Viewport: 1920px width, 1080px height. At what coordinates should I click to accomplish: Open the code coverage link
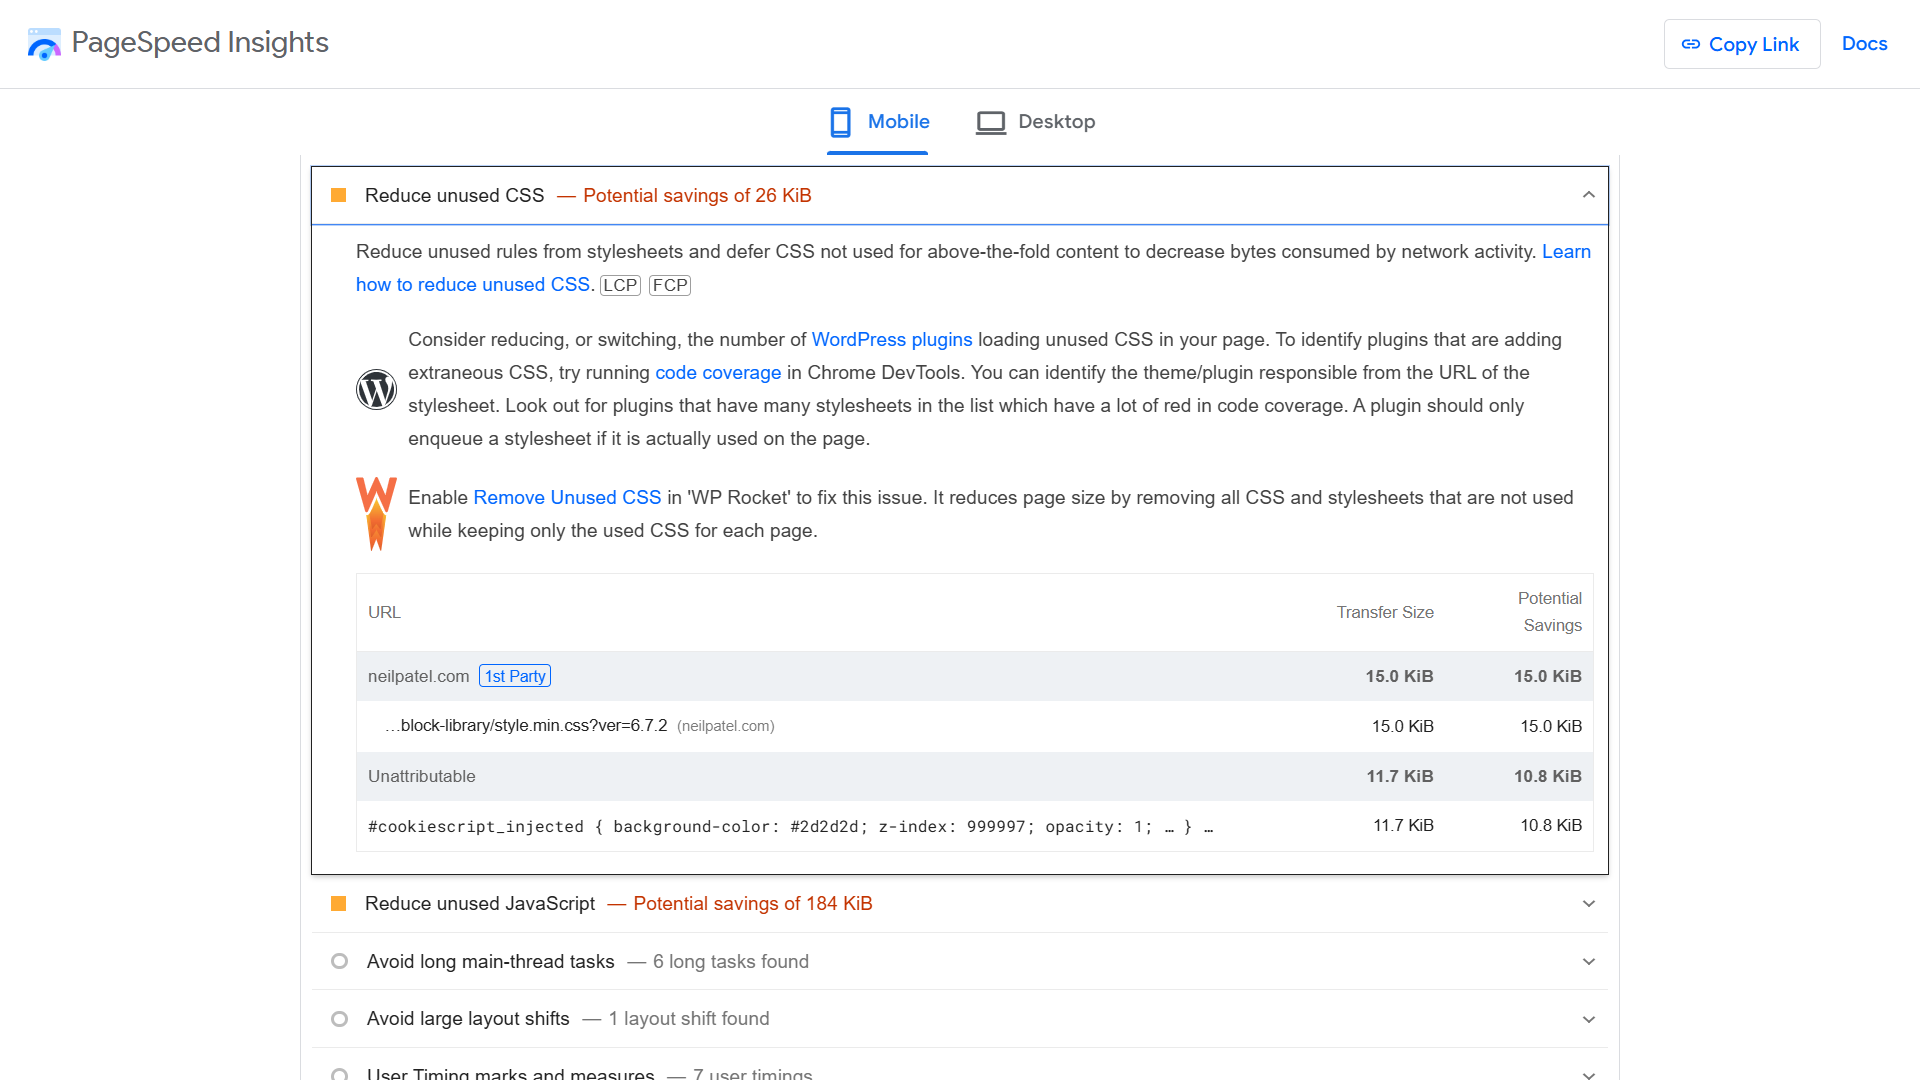(718, 373)
